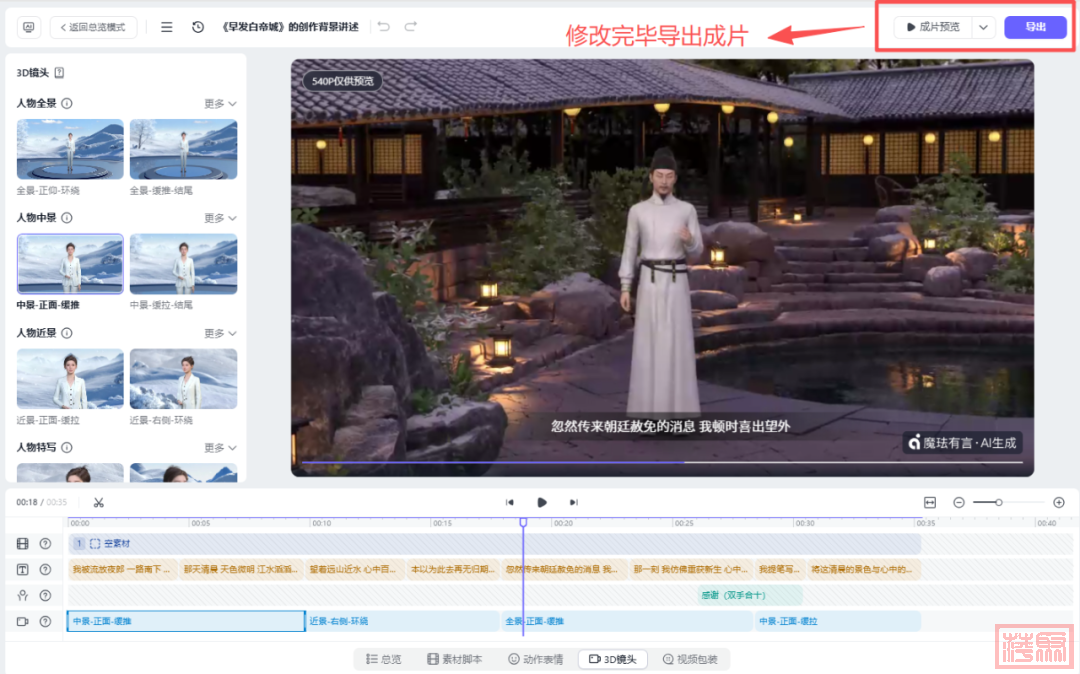Click the 导出 export button
The image size is (1080, 674).
tap(1035, 27)
